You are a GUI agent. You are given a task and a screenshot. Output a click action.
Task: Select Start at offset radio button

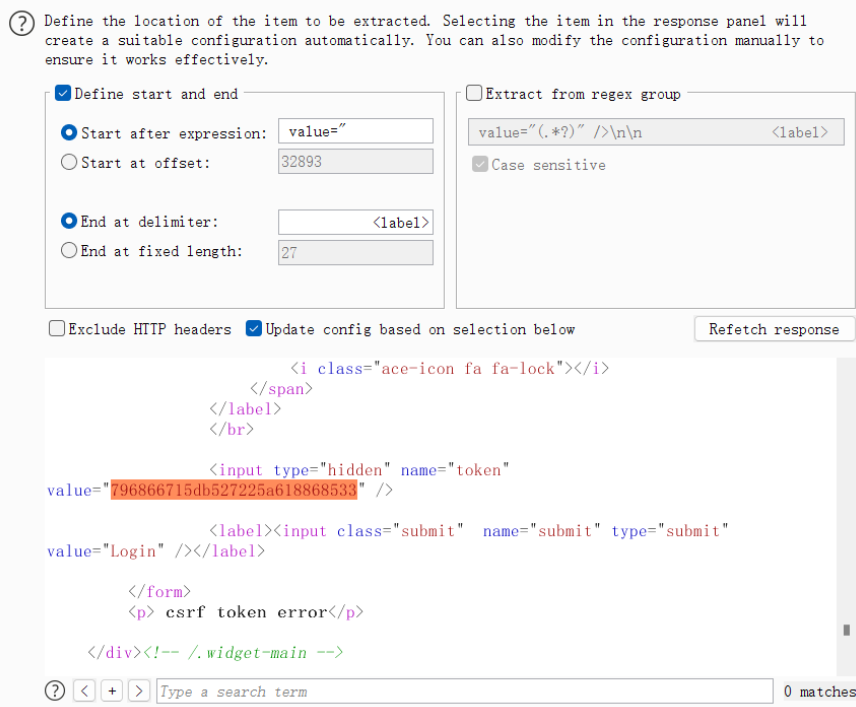[x=69, y=162]
